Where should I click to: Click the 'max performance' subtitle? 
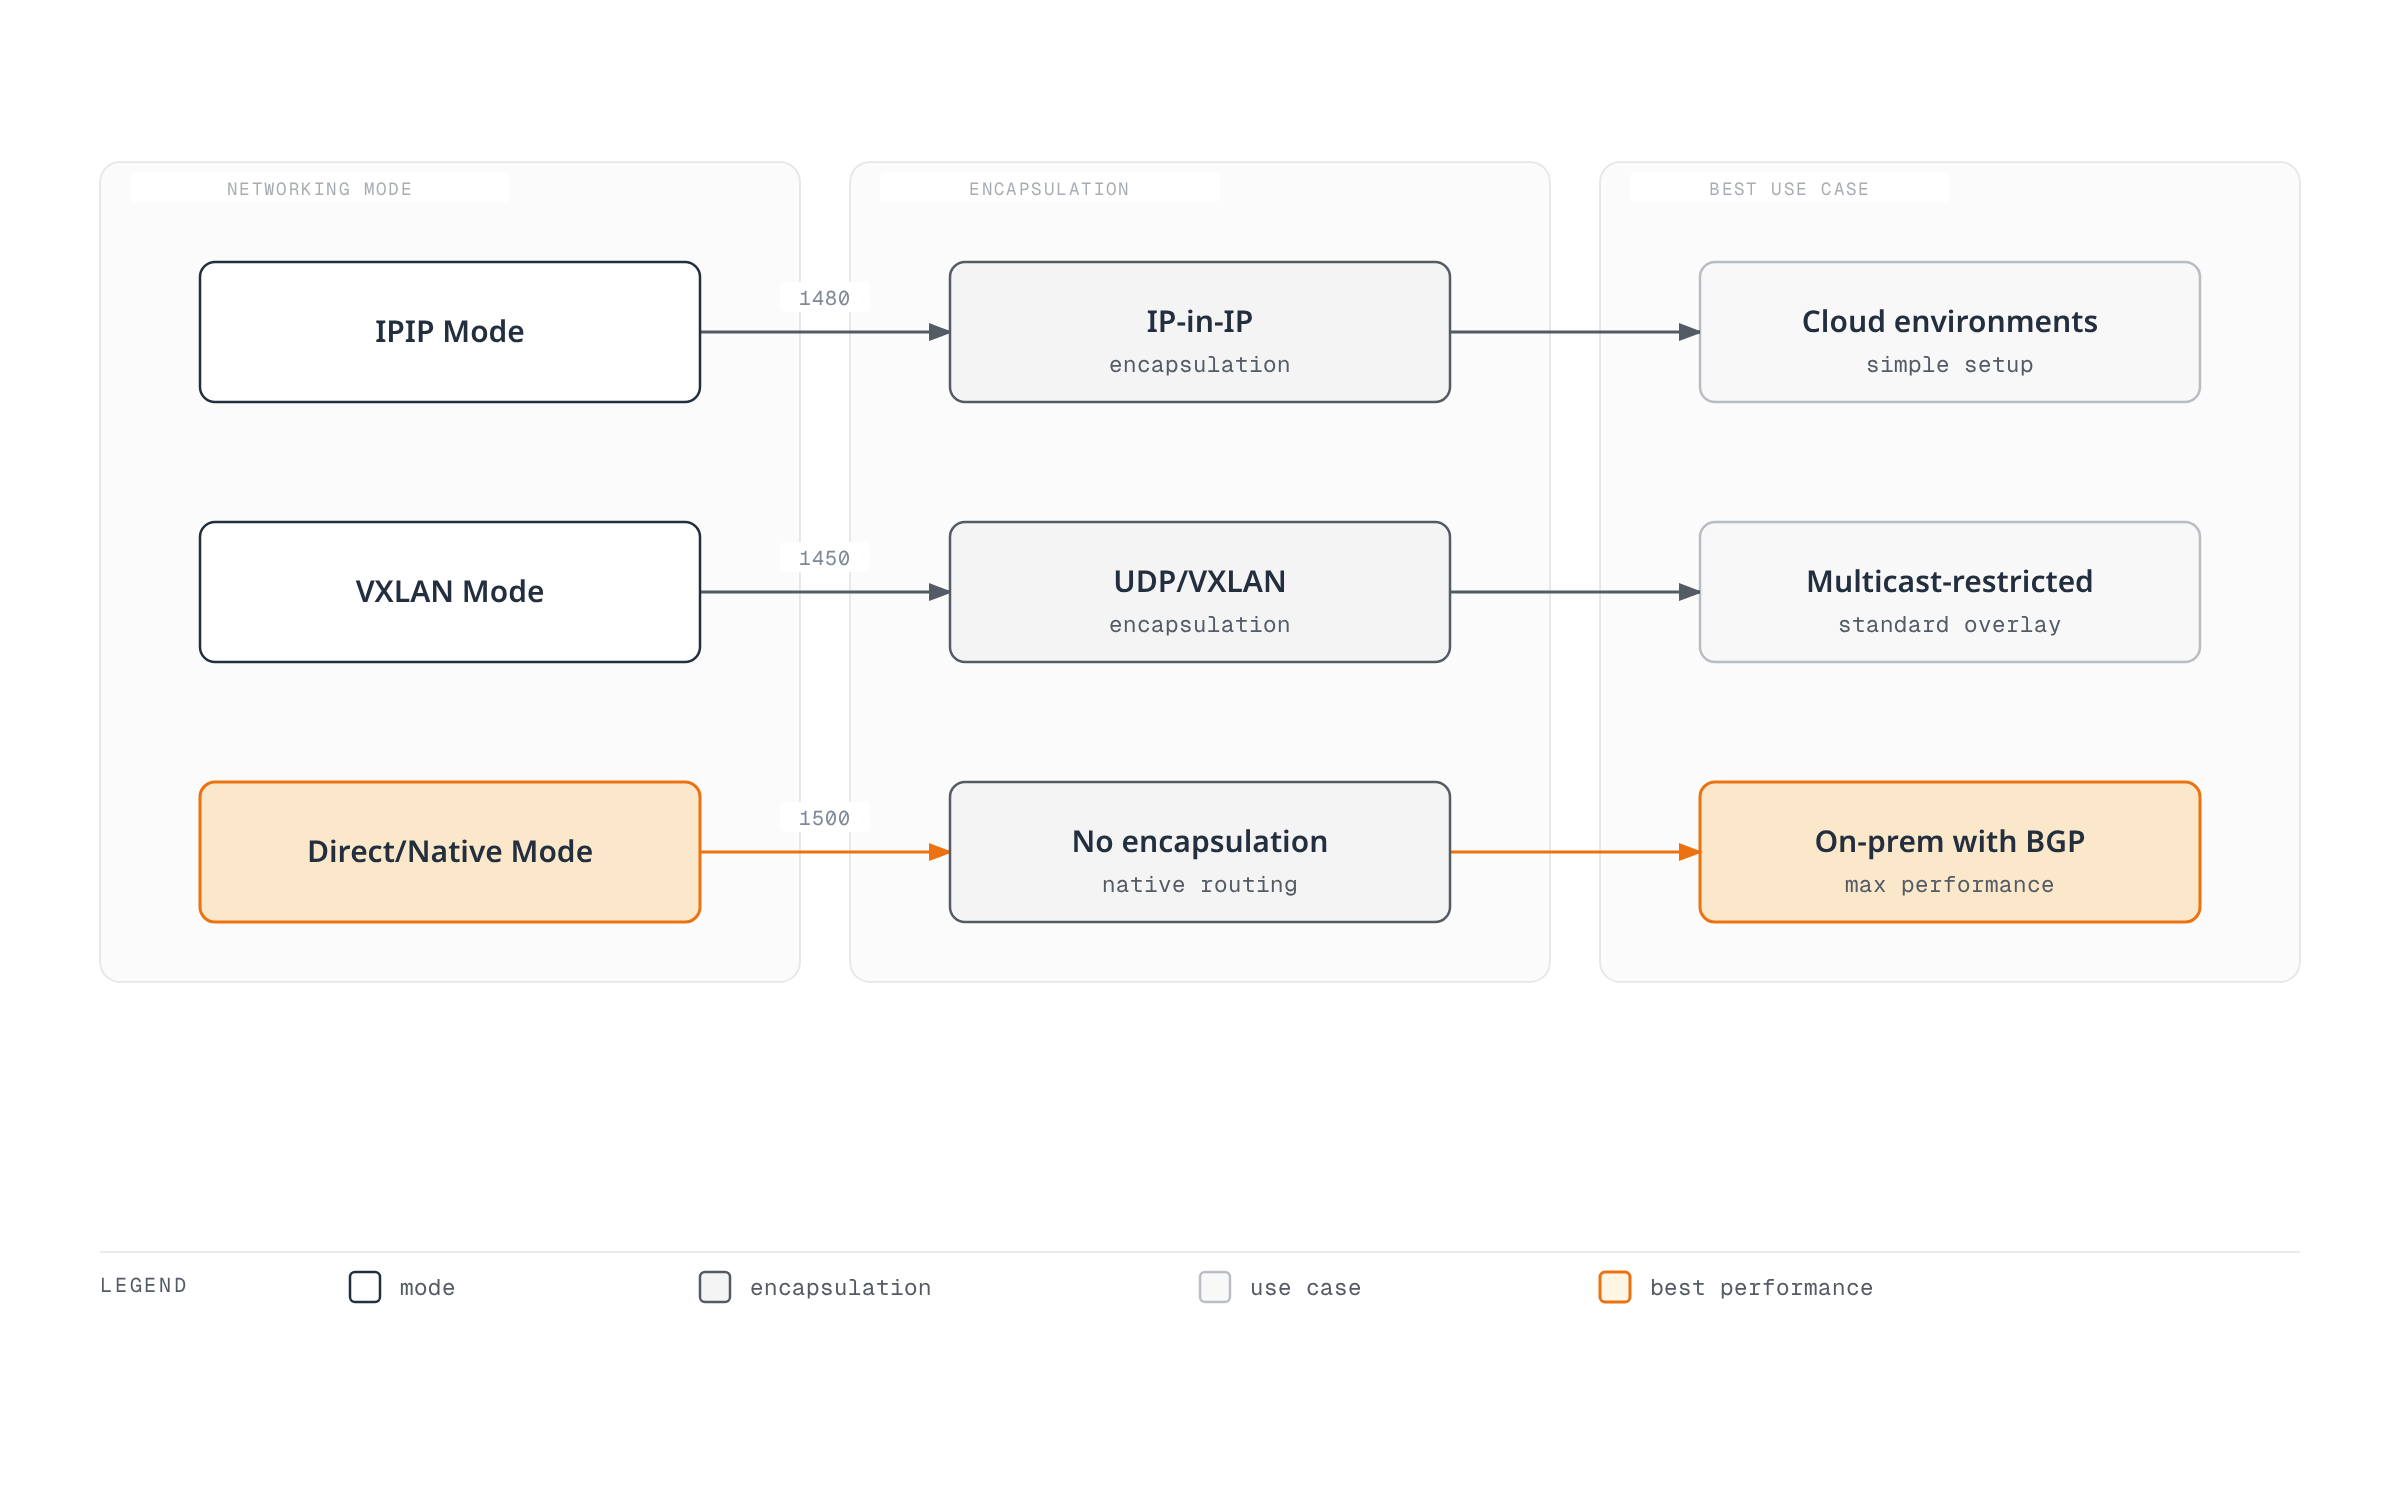(x=1950, y=885)
